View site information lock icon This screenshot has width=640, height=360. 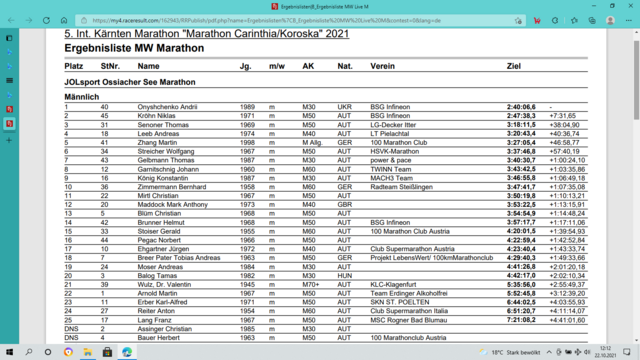point(84,20)
